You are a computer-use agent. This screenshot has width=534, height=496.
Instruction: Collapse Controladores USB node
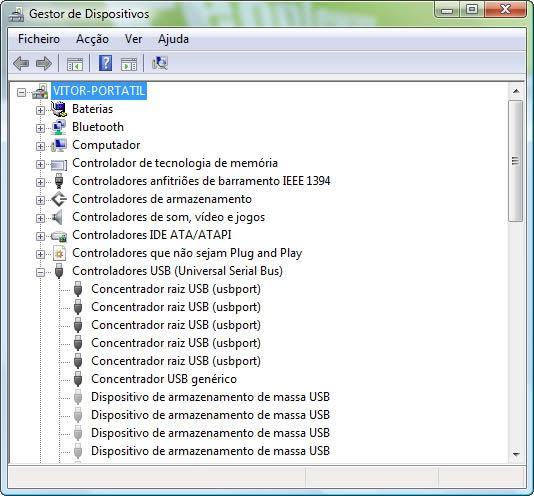[x=40, y=273]
